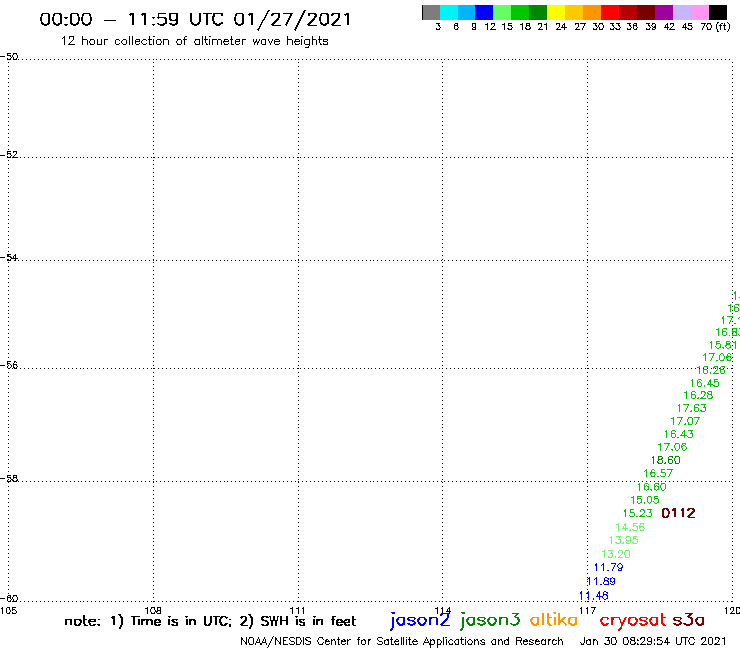Select the purple swatch in the legend

click(664, 12)
